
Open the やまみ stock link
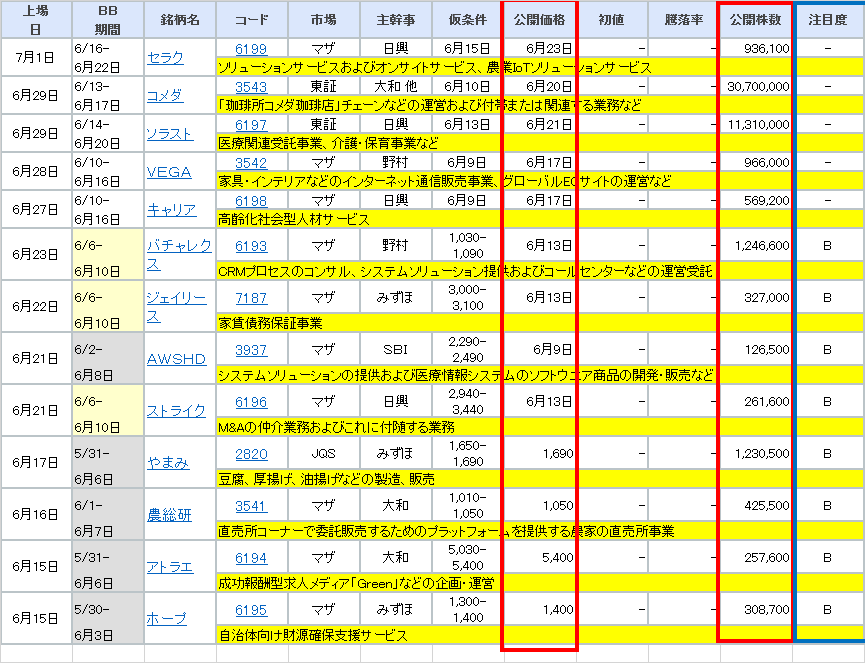(x=168, y=462)
